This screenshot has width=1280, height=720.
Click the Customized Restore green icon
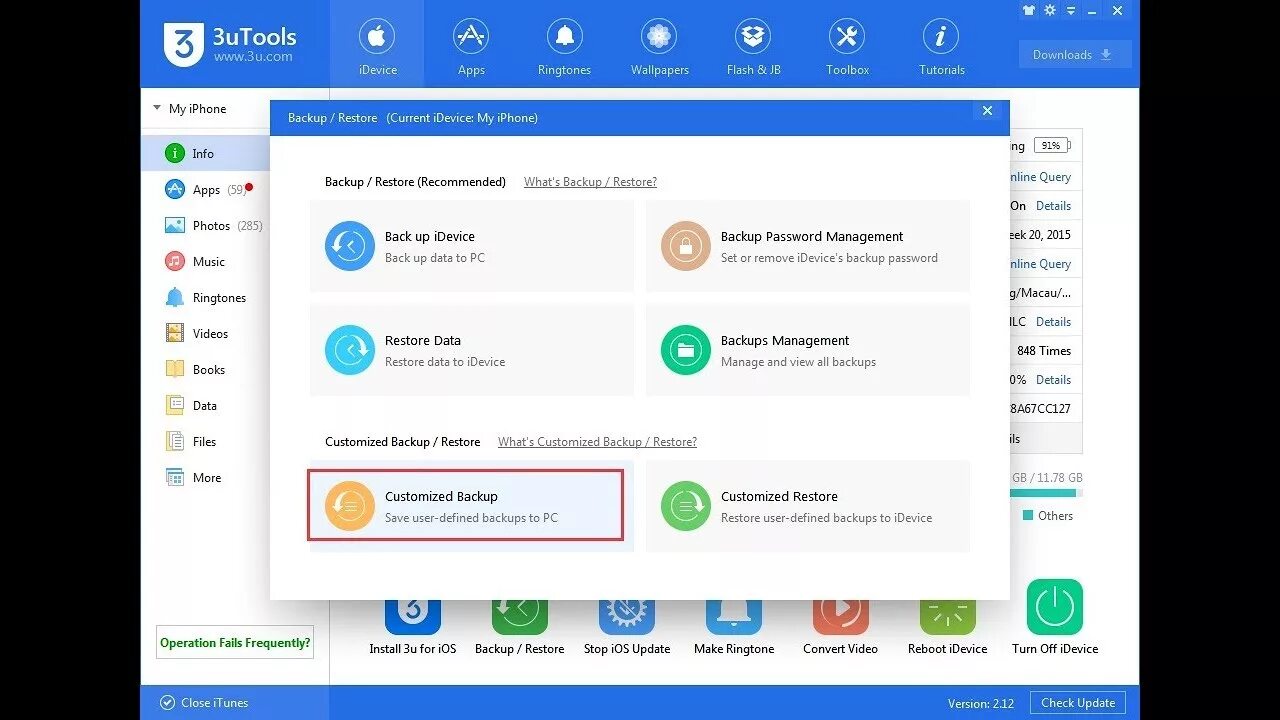click(686, 506)
